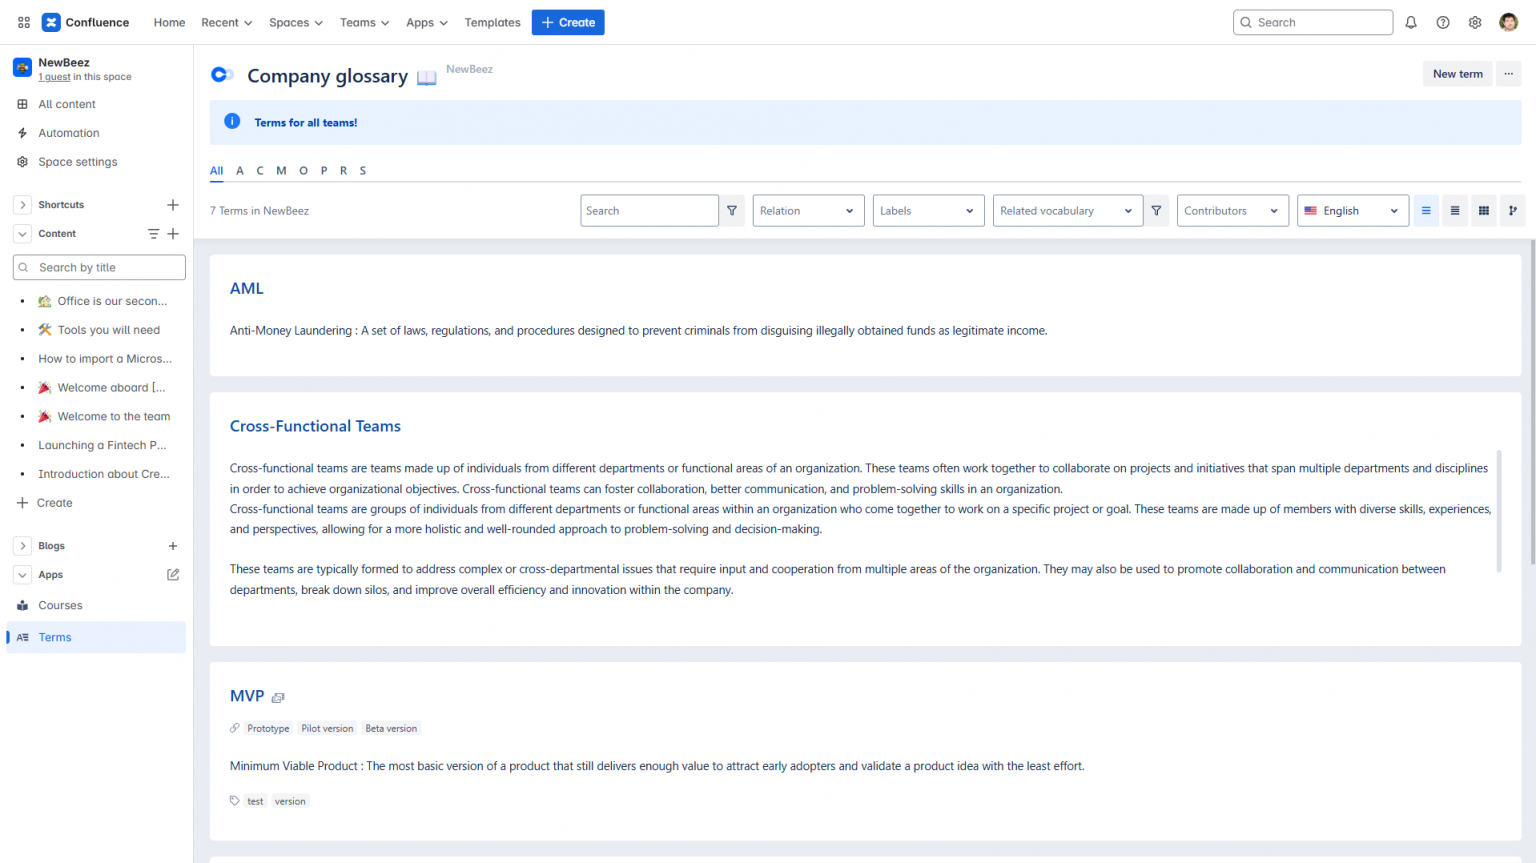Open the filter options beside the search field
Screen dimensions: 1536x863
point(732,210)
